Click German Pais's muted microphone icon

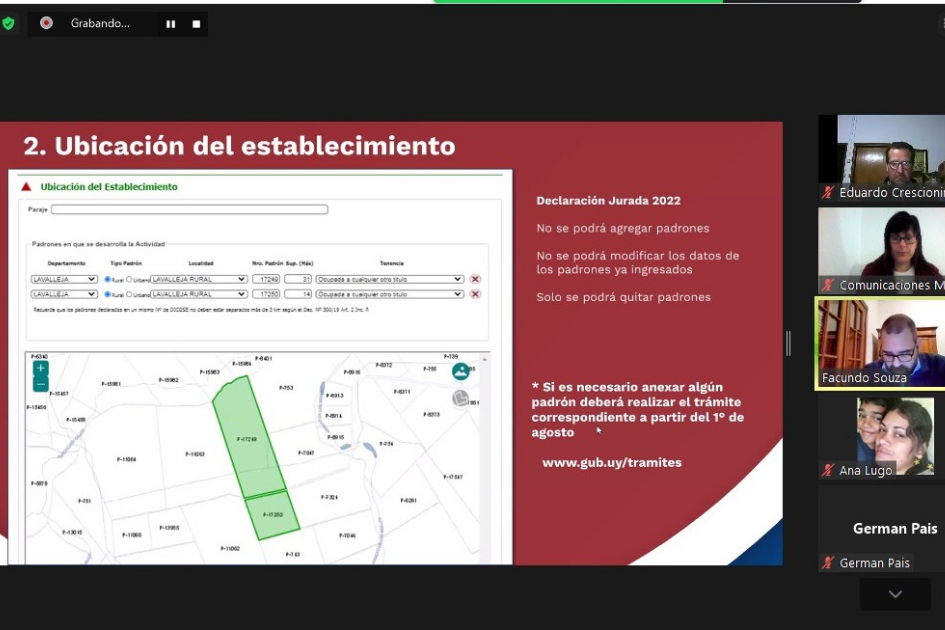coord(828,563)
